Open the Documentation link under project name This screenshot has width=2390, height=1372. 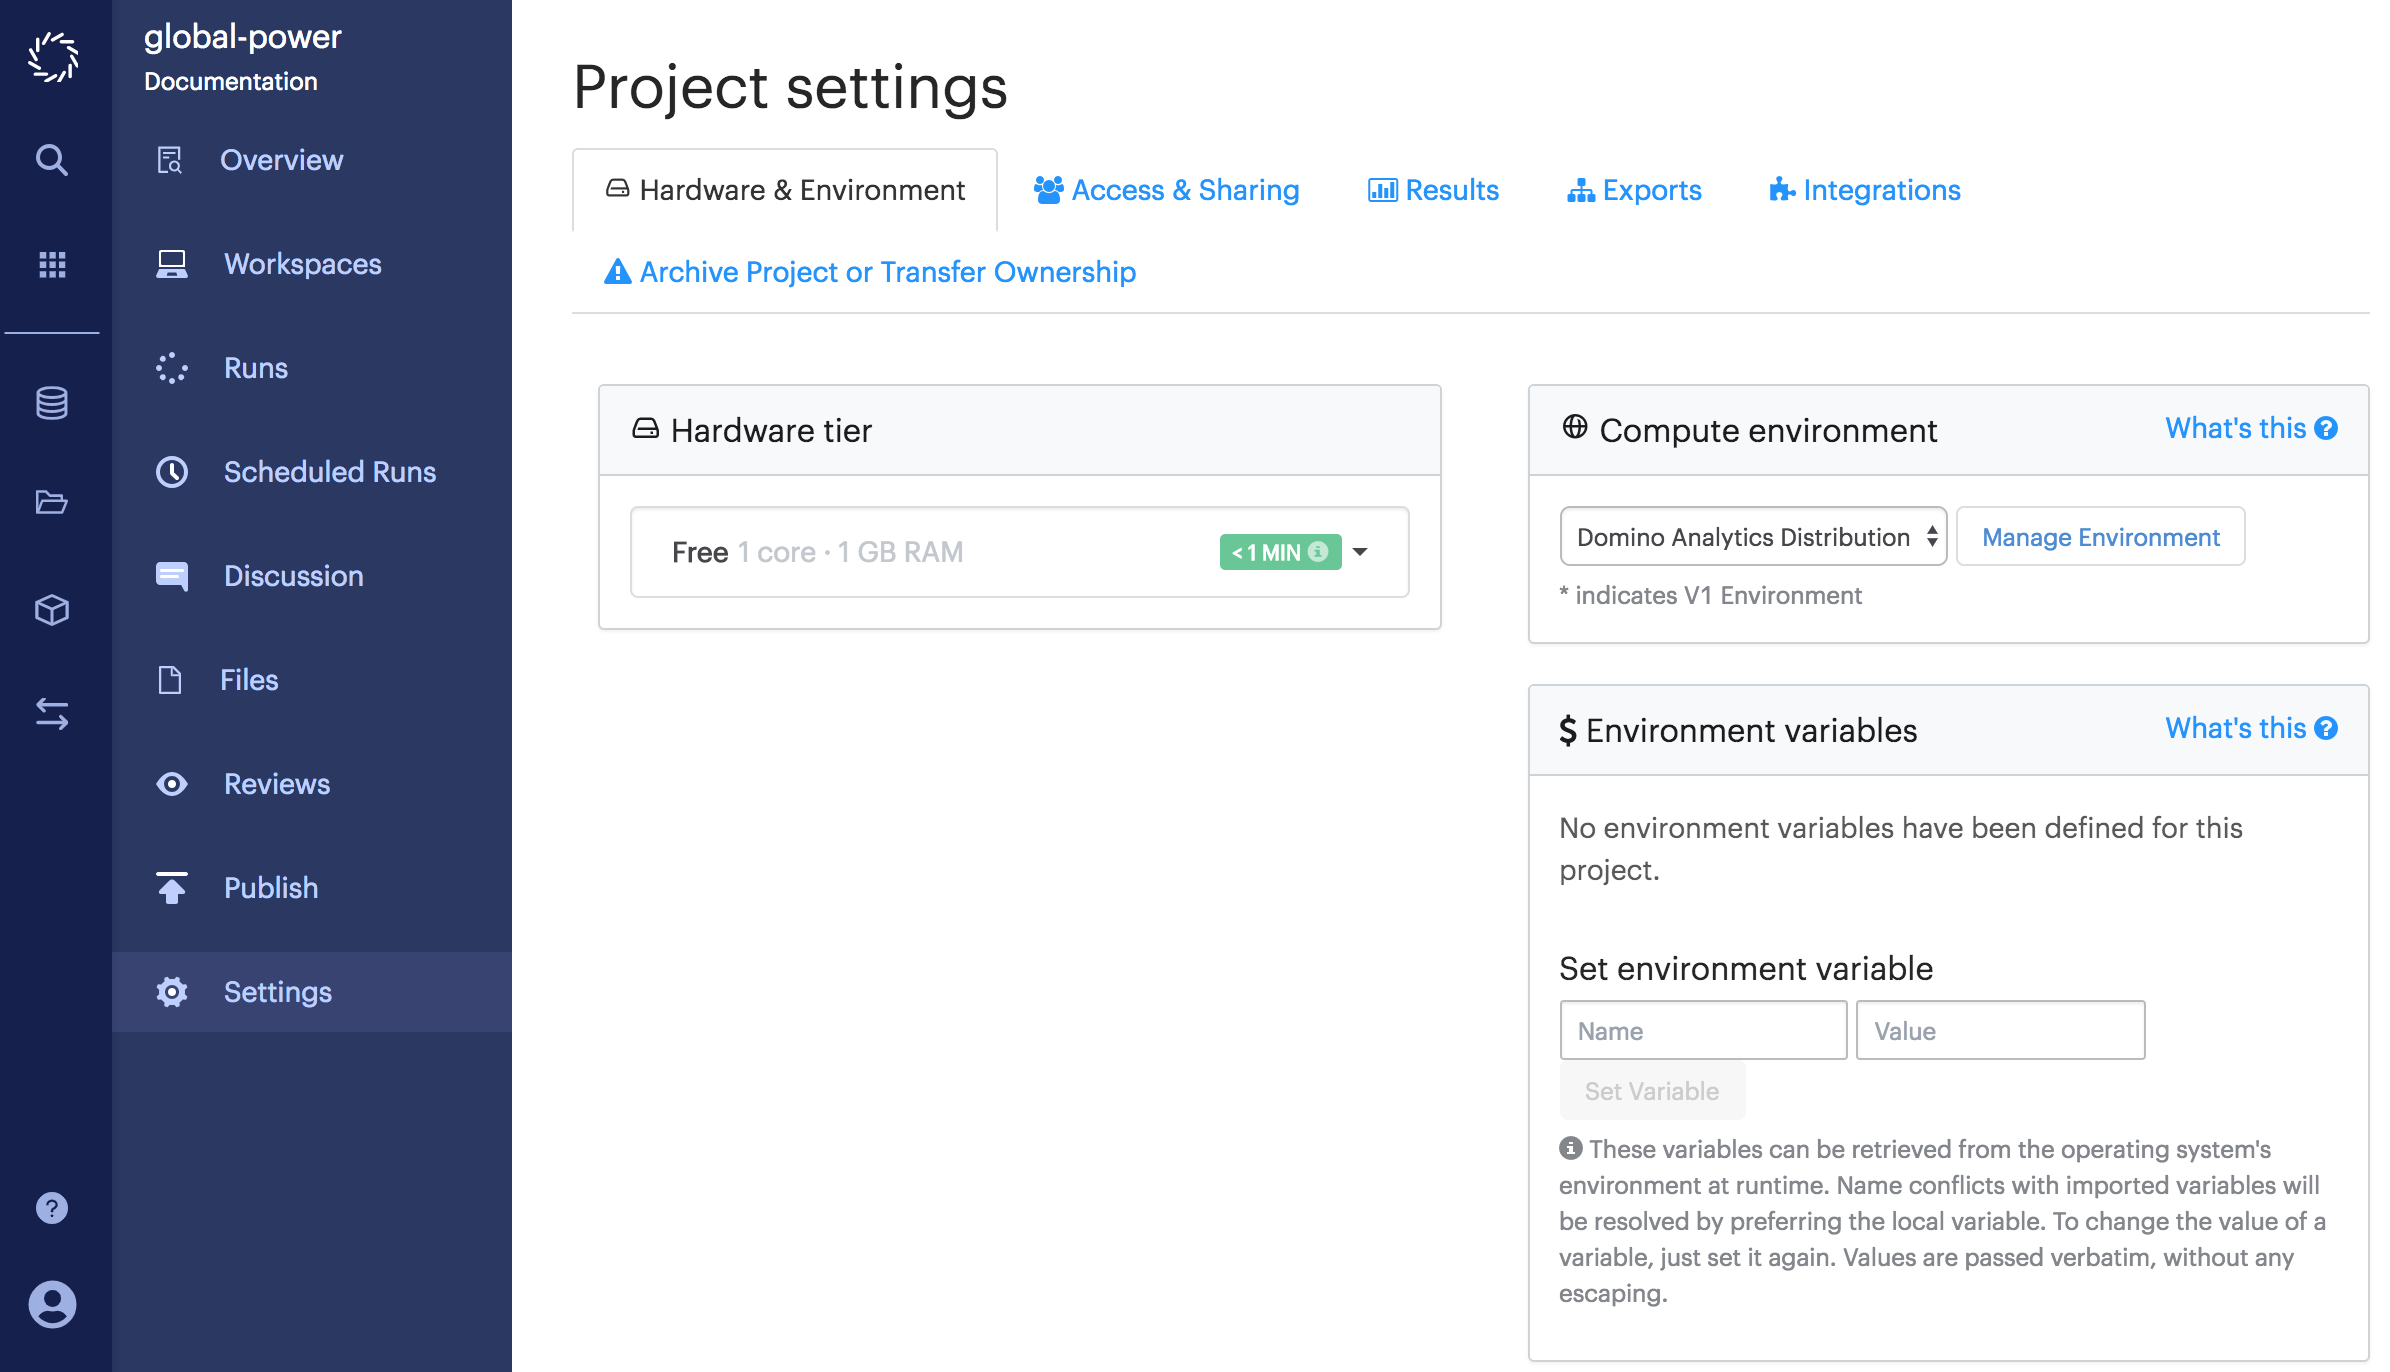click(x=231, y=82)
